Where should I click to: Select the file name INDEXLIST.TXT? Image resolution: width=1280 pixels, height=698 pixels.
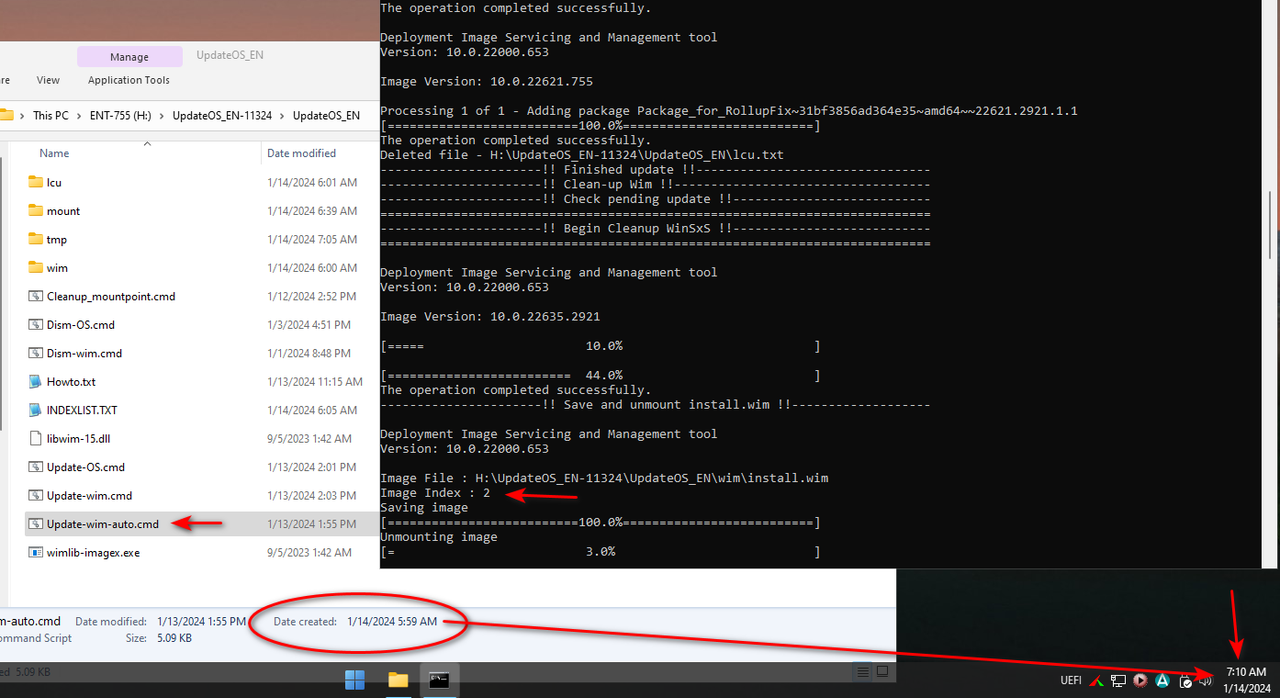pyautogui.click(x=82, y=410)
